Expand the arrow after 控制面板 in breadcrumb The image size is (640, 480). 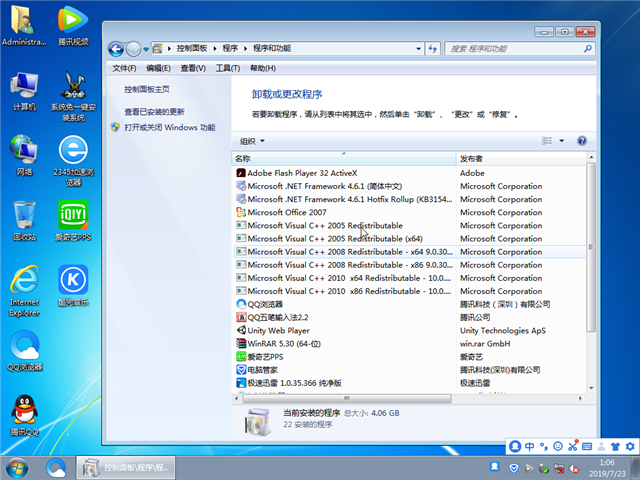tap(215, 49)
